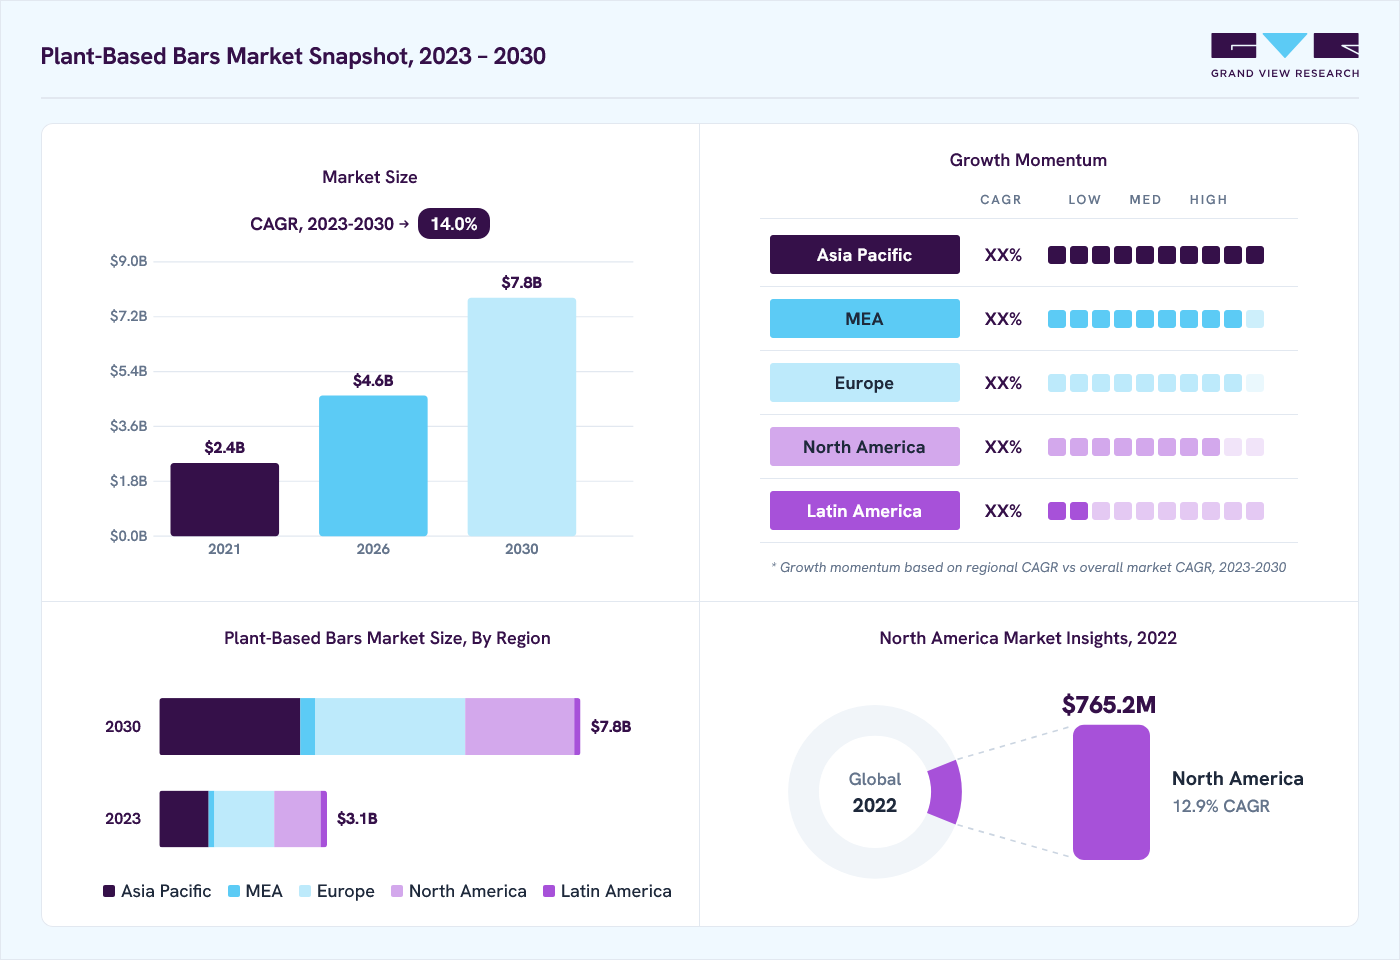Image resolution: width=1400 pixels, height=960 pixels.
Task: Click the Latin America legend swatch
Action: 549,891
